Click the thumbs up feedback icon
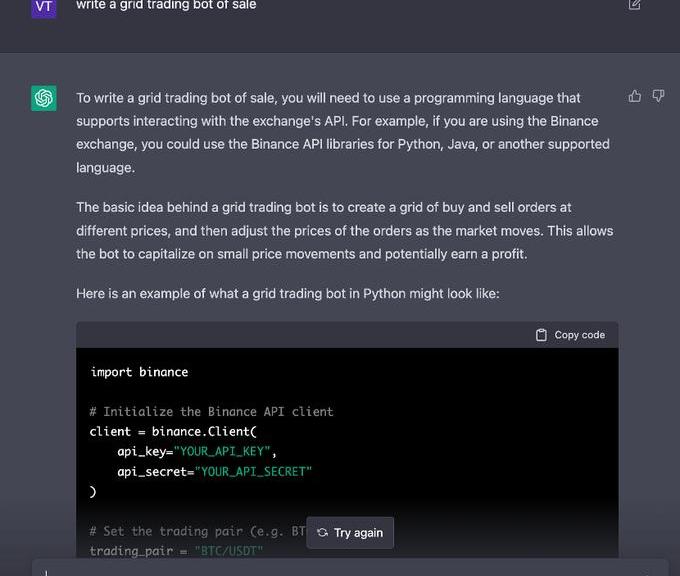Screen dimensions: 680x576 635,96
